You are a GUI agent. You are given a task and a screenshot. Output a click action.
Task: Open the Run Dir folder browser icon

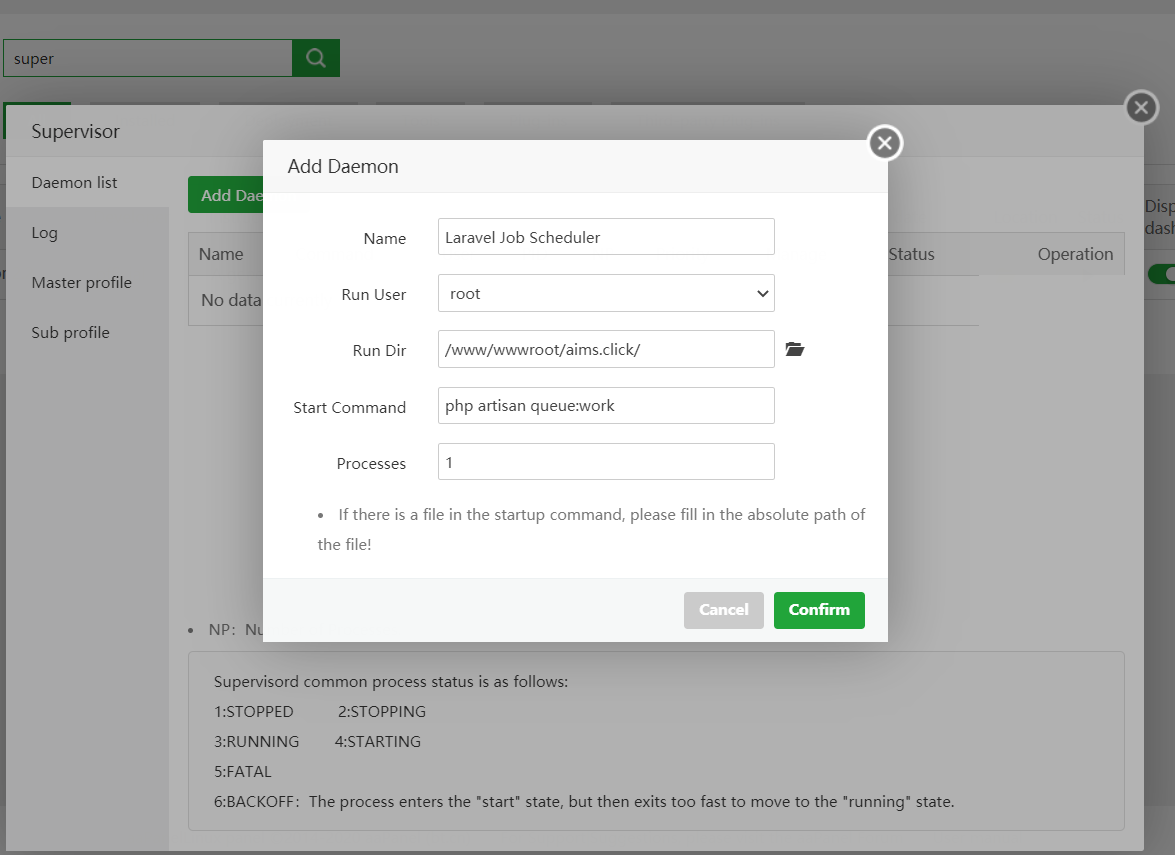coord(794,349)
